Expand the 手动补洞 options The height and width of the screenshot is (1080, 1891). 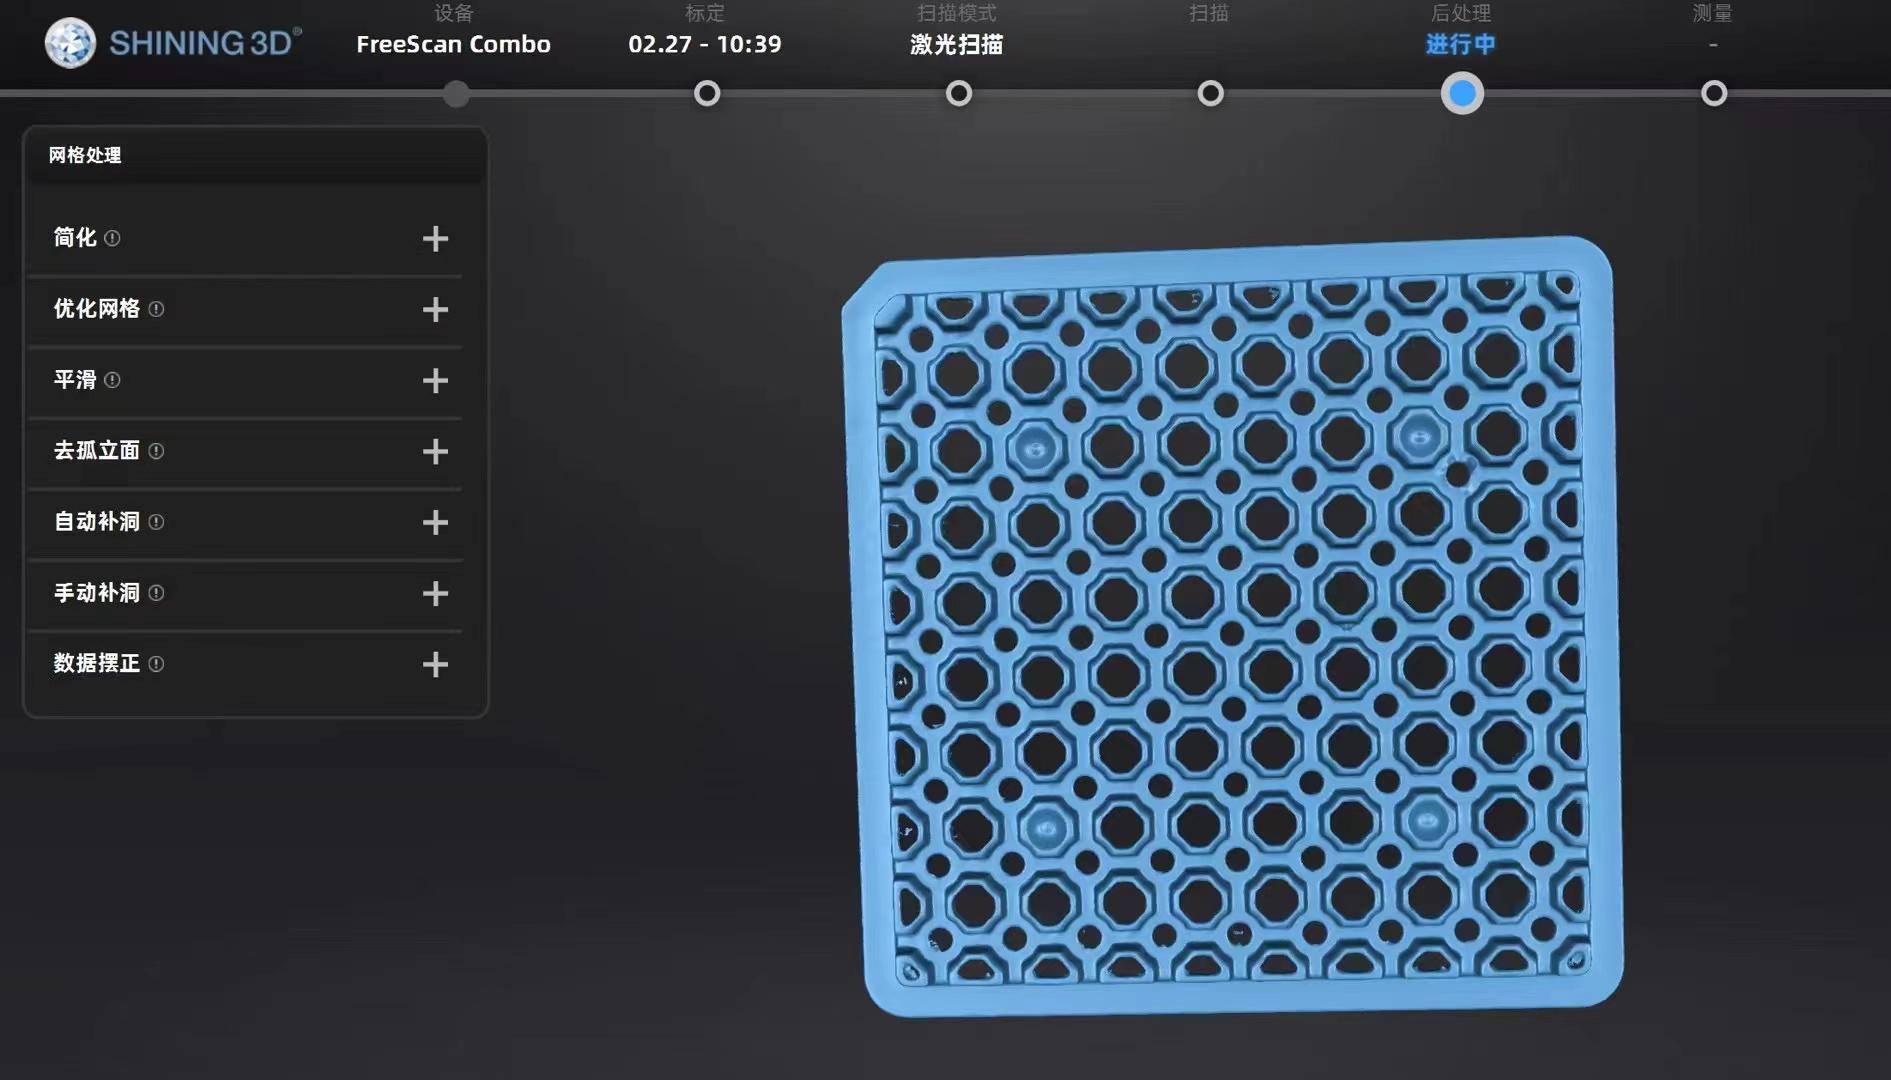click(435, 593)
